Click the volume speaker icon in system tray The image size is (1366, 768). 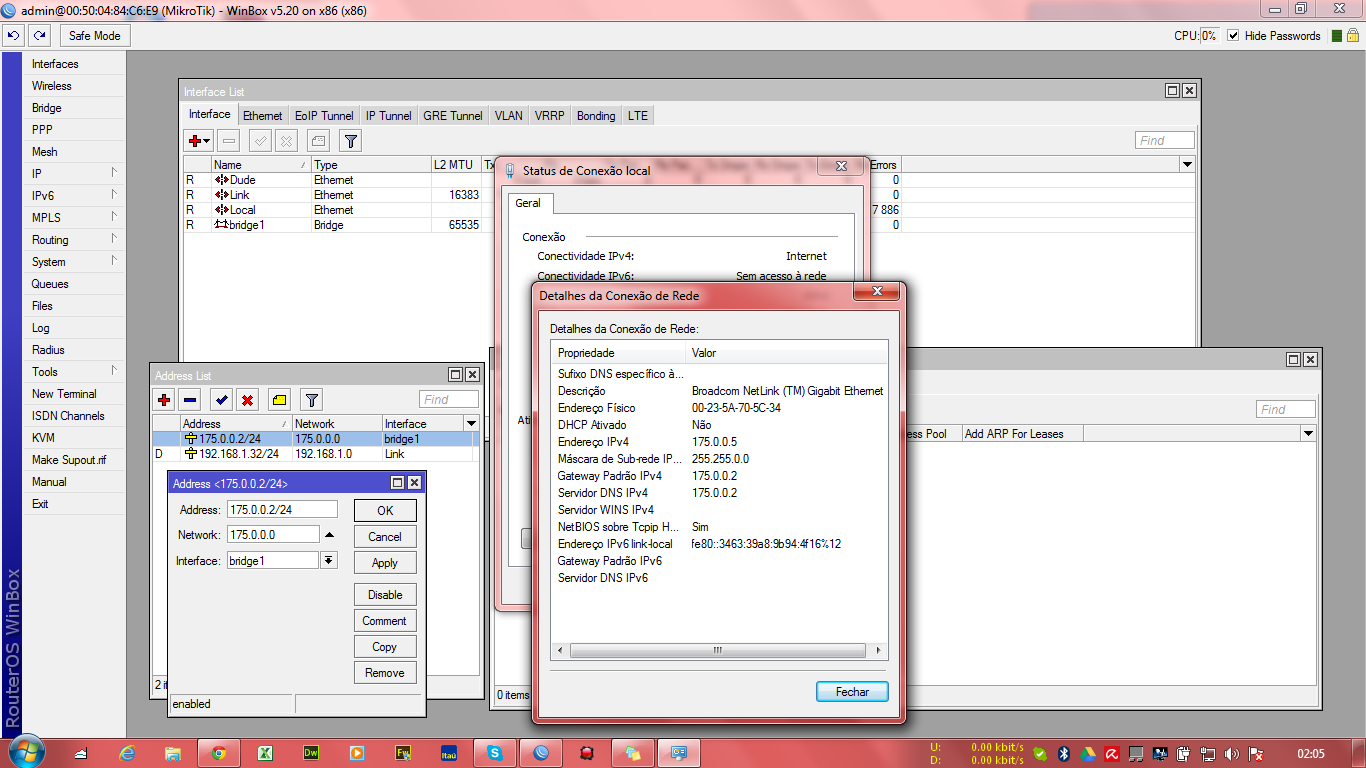point(1231,753)
